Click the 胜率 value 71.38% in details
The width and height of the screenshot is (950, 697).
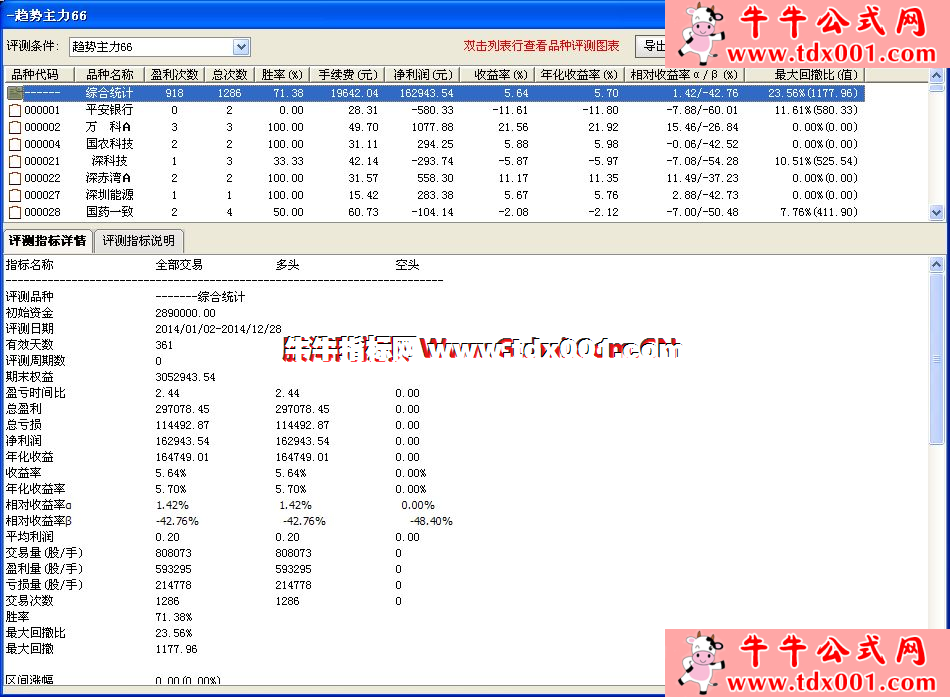(x=173, y=617)
